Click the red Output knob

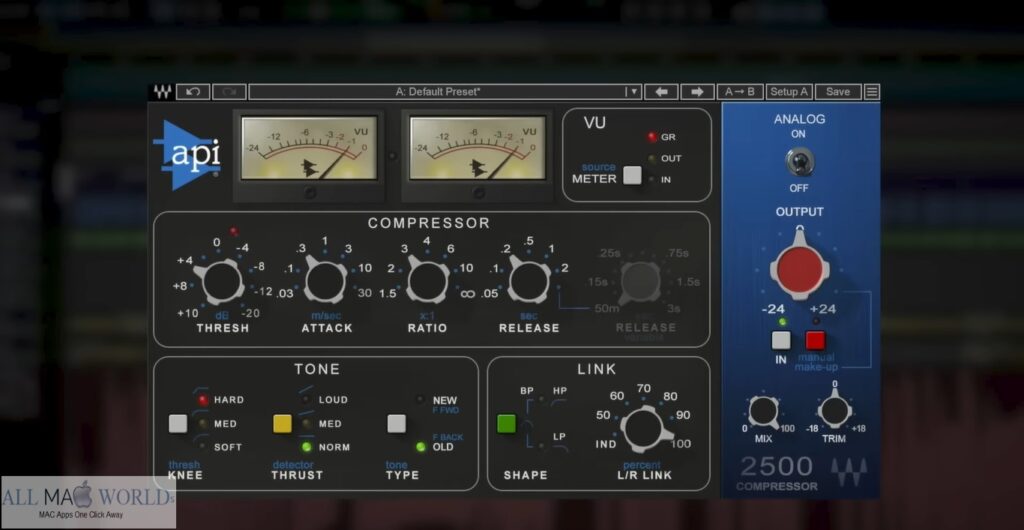(x=799, y=267)
